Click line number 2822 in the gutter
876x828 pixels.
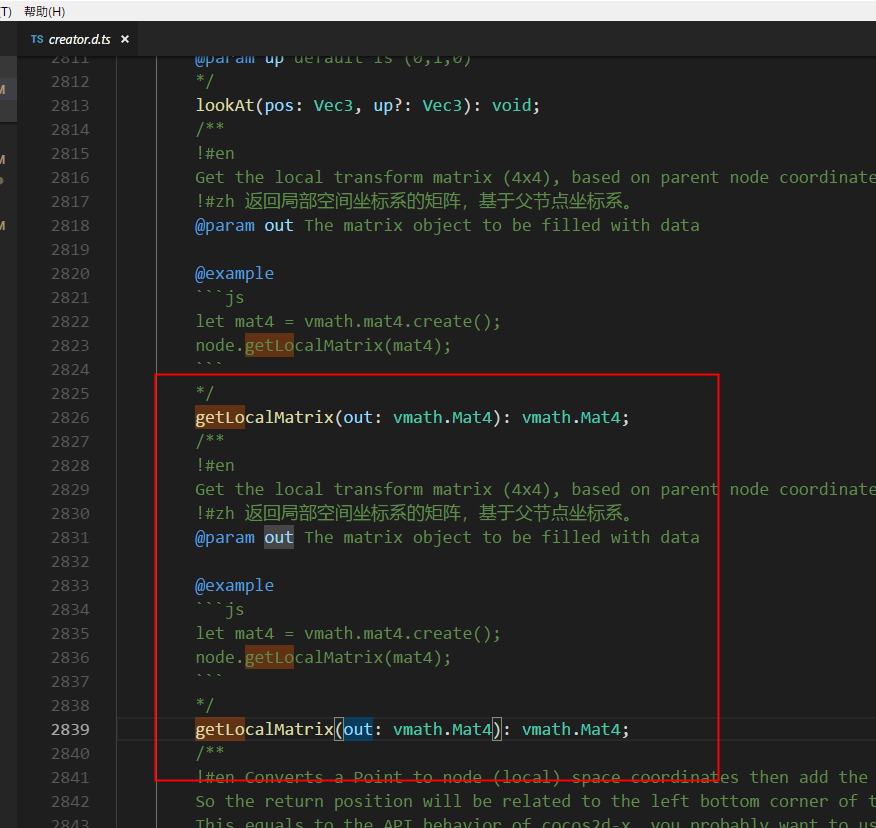click(x=70, y=322)
